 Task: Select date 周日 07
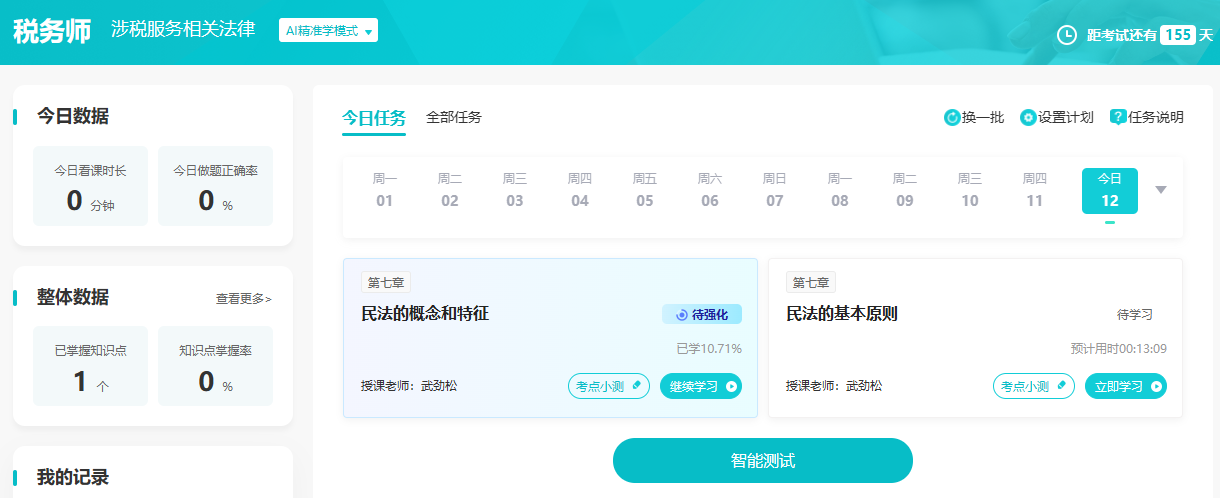point(775,190)
